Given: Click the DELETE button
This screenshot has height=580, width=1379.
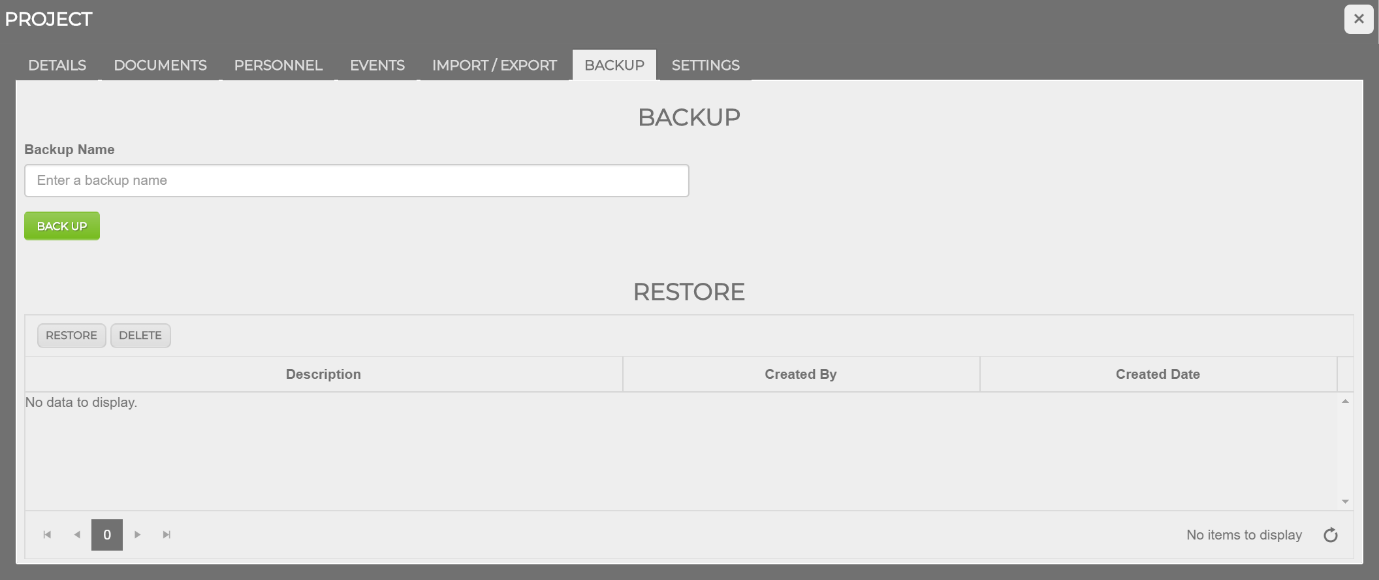Looking at the screenshot, I should [x=140, y=335].
